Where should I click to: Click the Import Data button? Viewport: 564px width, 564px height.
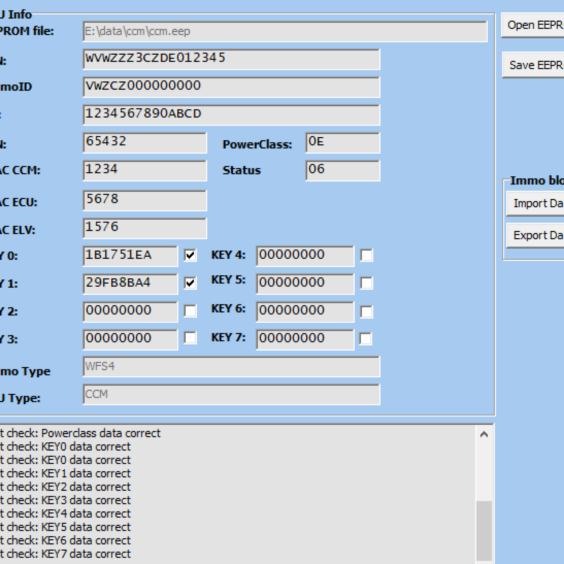(535, 204)
